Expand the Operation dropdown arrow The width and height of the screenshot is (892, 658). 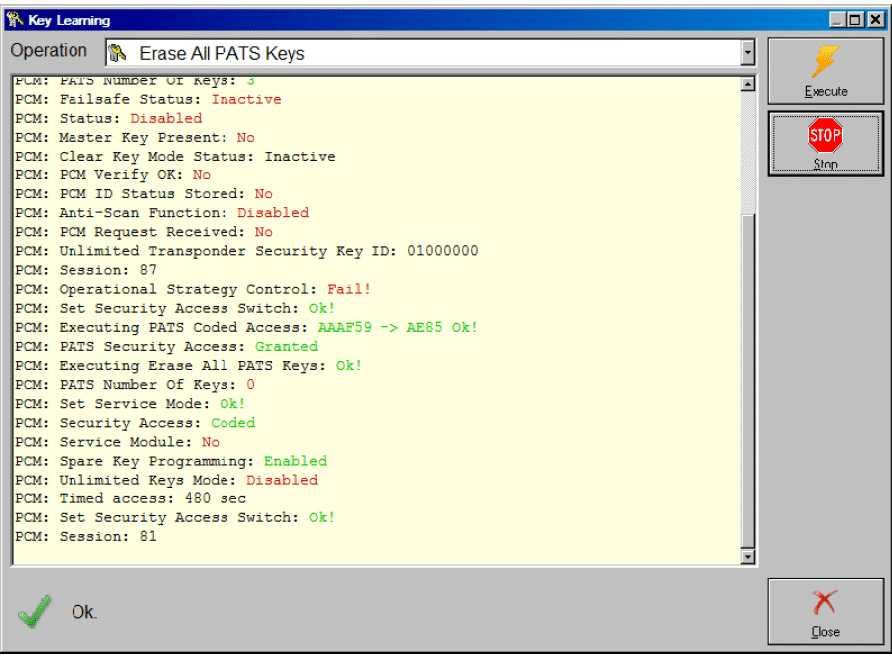click(747, 53)
